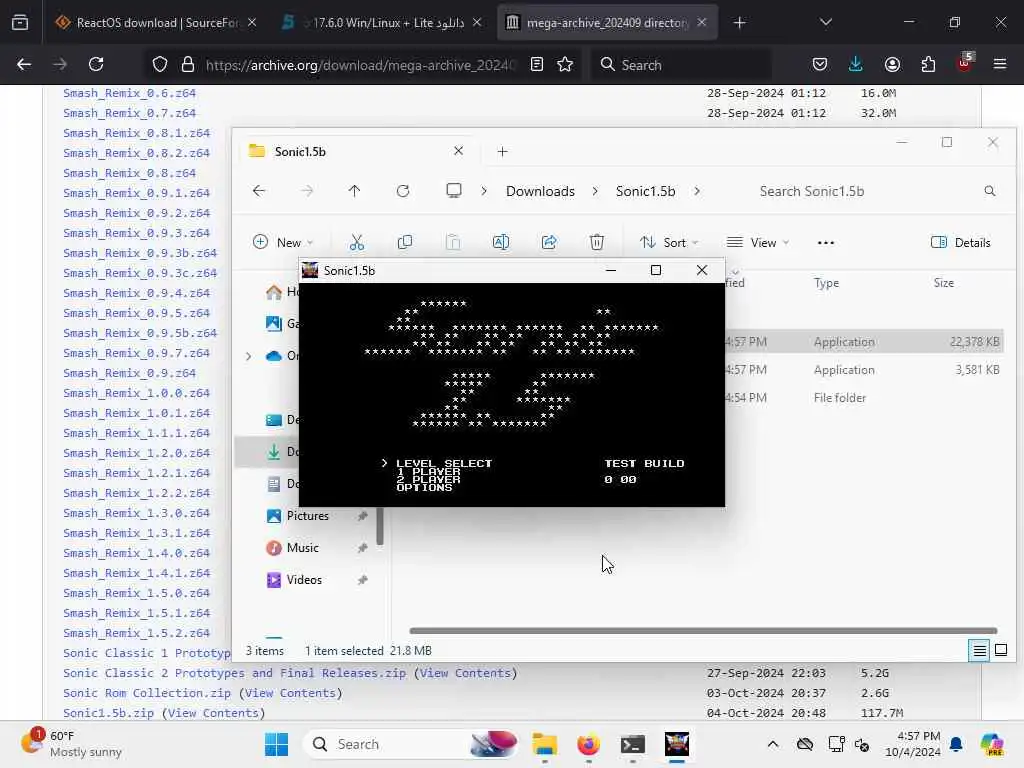Open the View dropdown in Explorer
This screenshot has width=1024, height=768.
coord(758,242)
